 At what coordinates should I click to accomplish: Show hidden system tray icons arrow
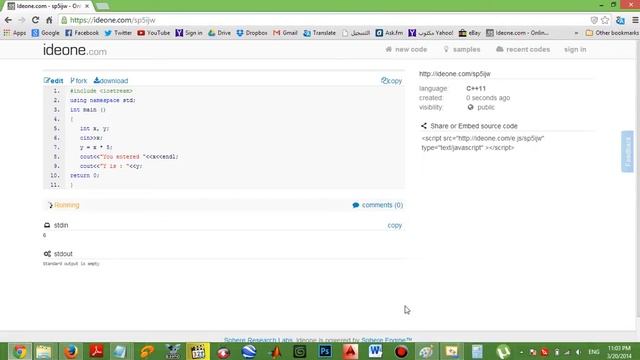(x=522, y=352)
